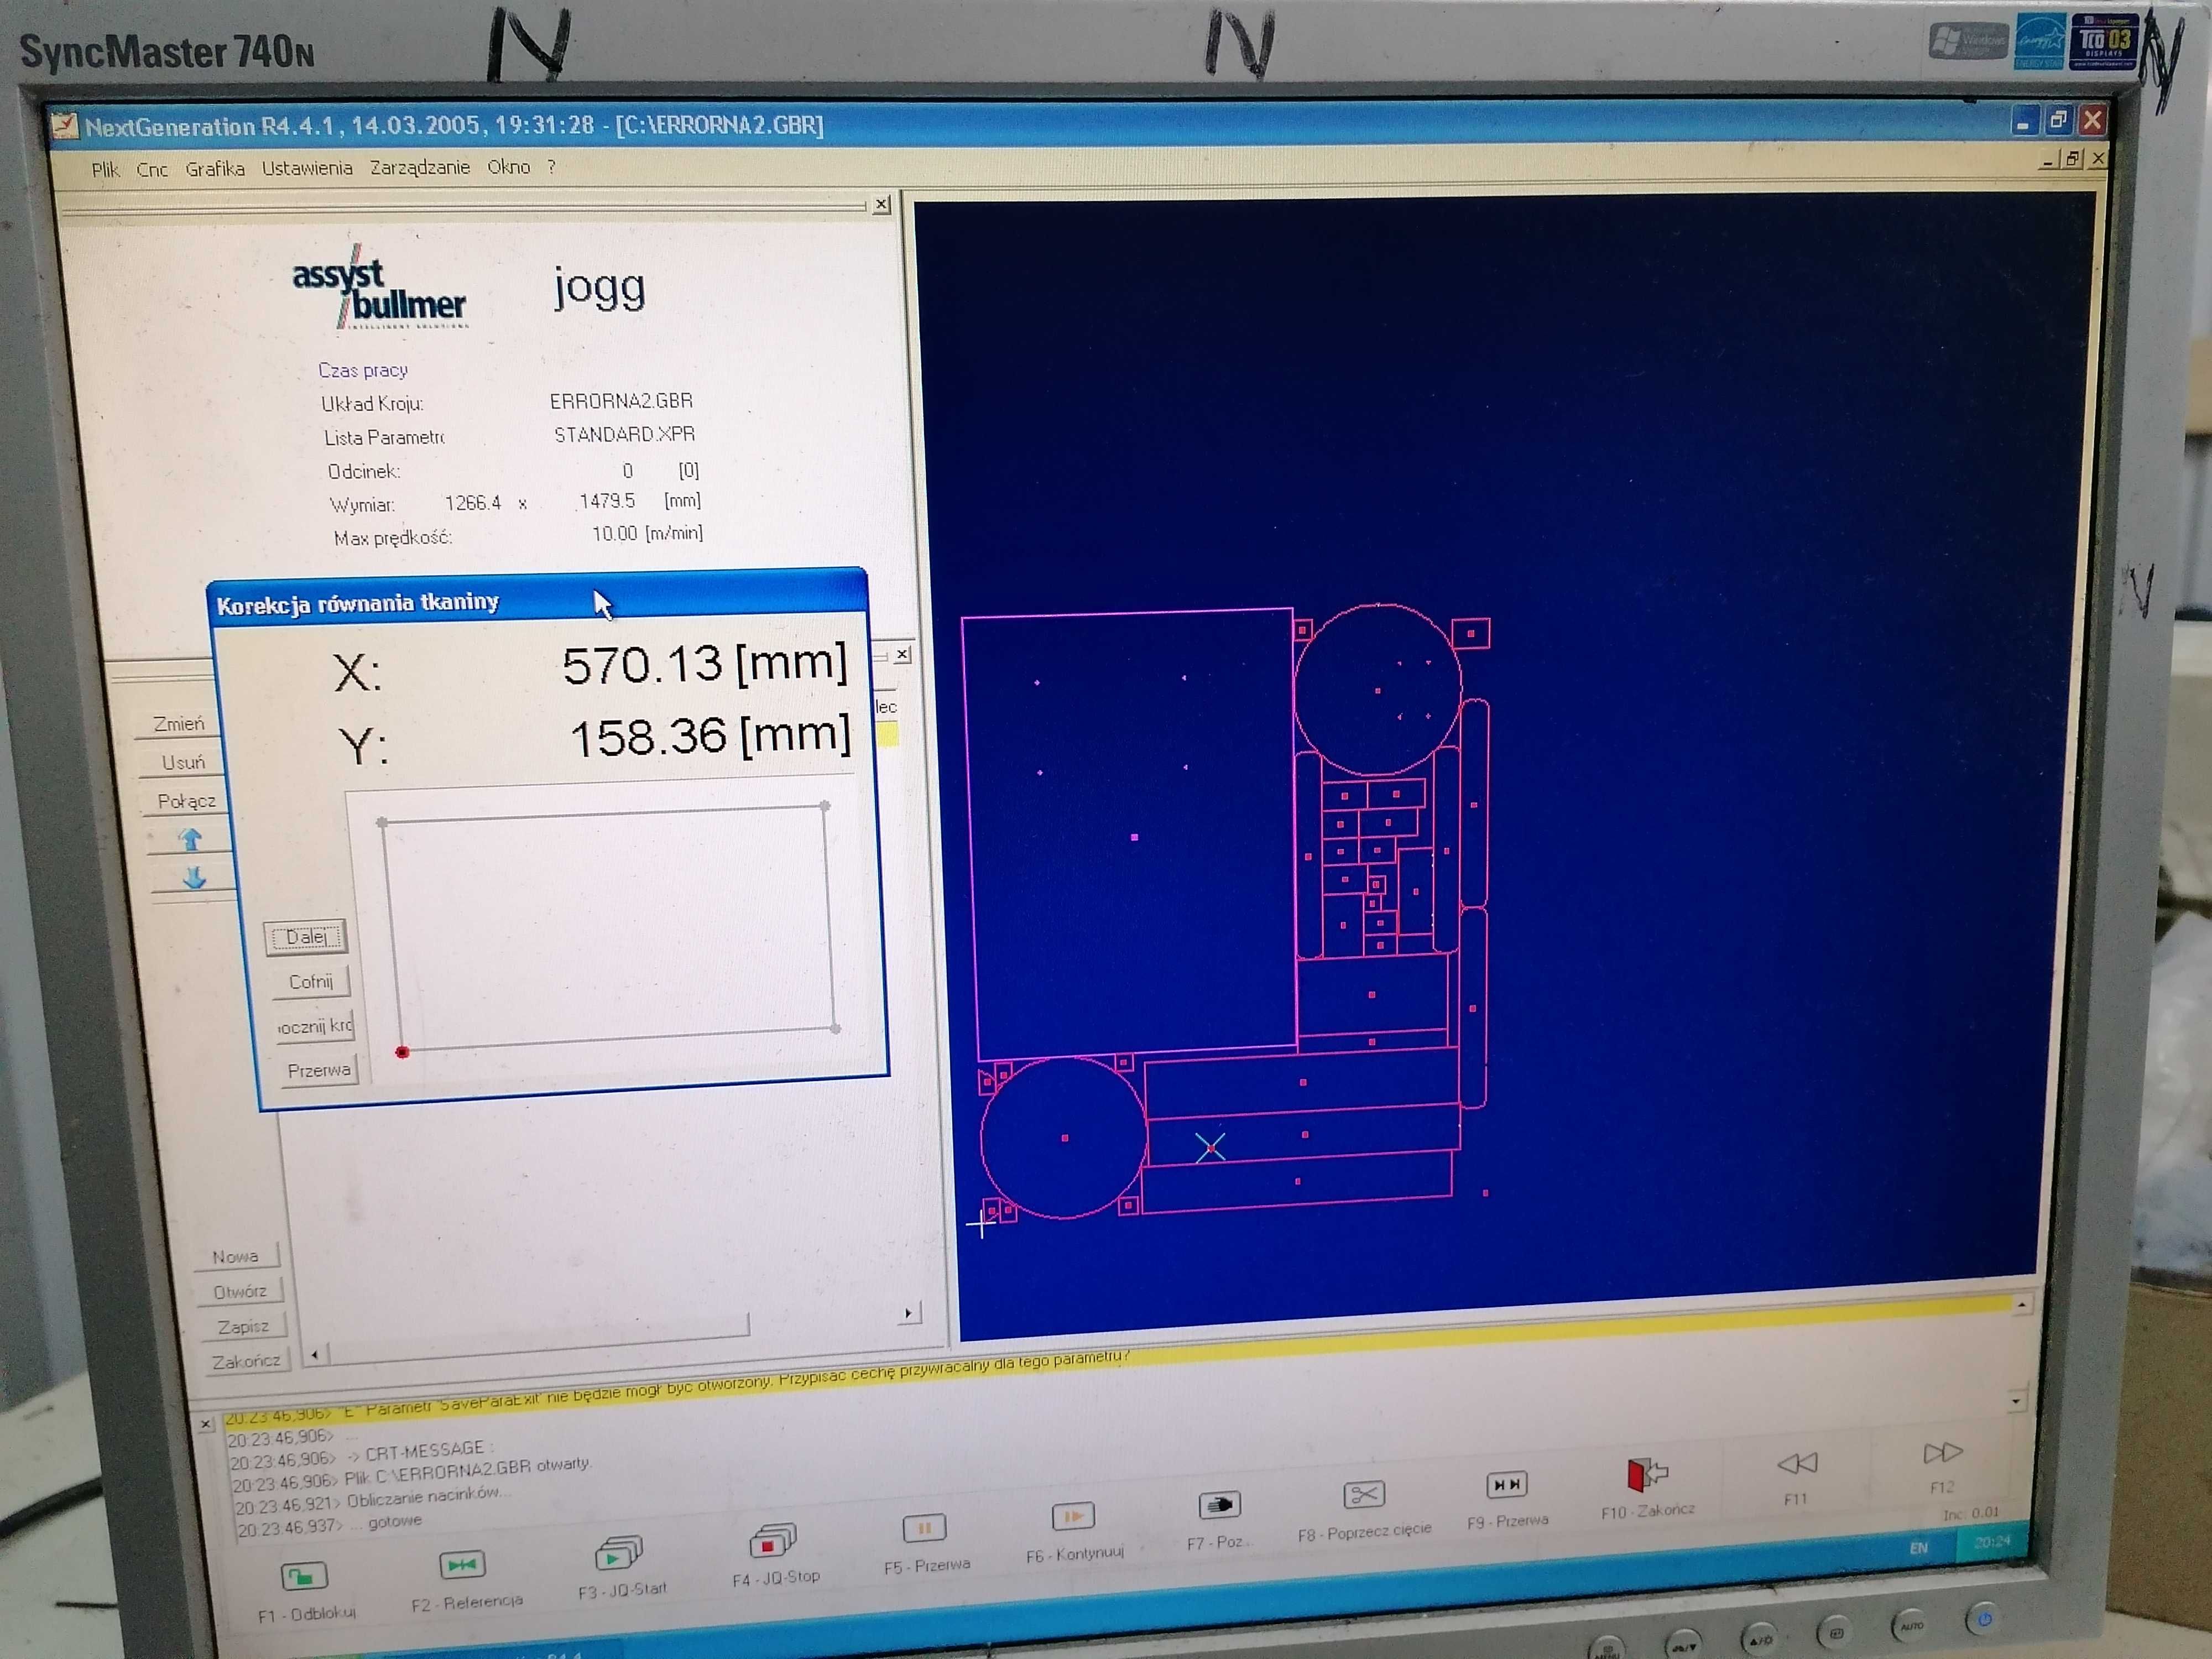The image size is (2212, 1659).
Task: Click the F6 Kontynuuj continue icon
Action: tap(1072, 1516)
